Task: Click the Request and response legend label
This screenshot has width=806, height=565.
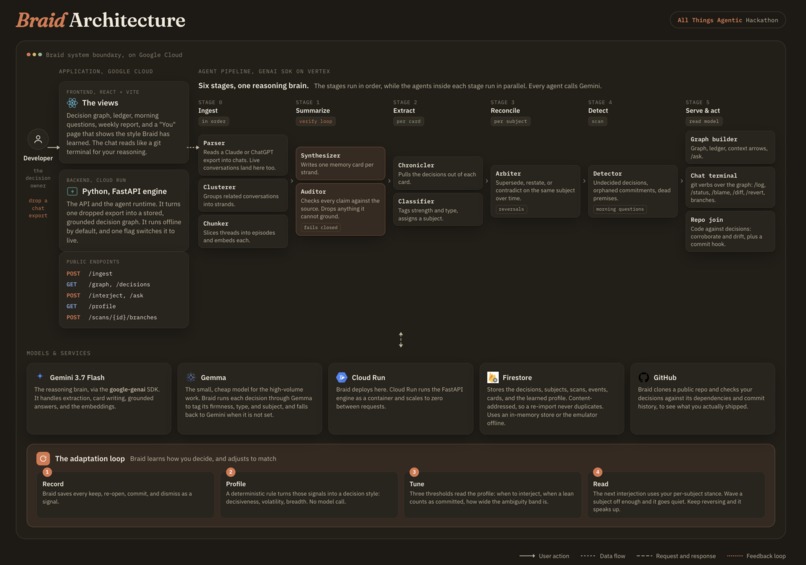Action: tap(686, 556)
